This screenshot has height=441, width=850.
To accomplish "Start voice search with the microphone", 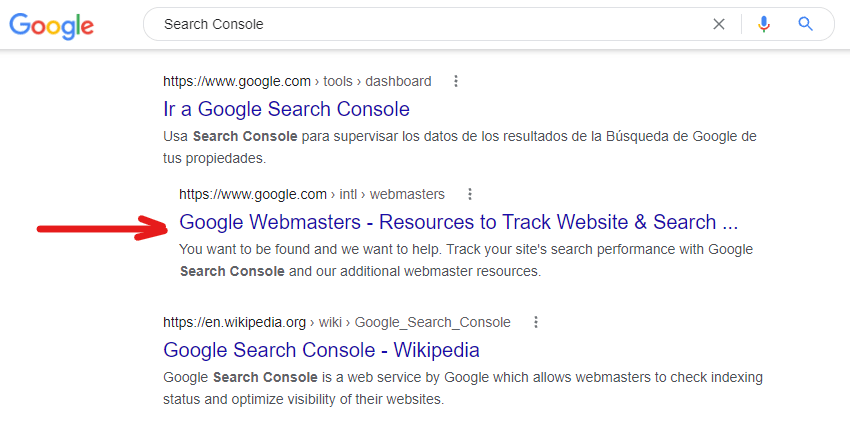I will coord(764,24).
